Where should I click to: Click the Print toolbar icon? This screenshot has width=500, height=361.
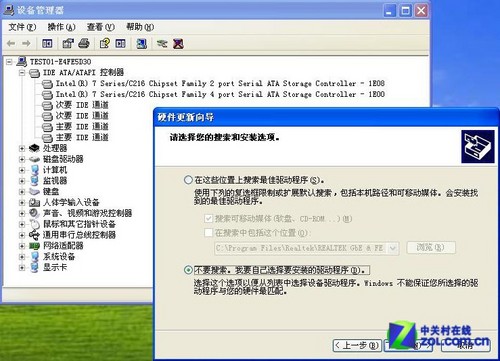tap(84, 43)
